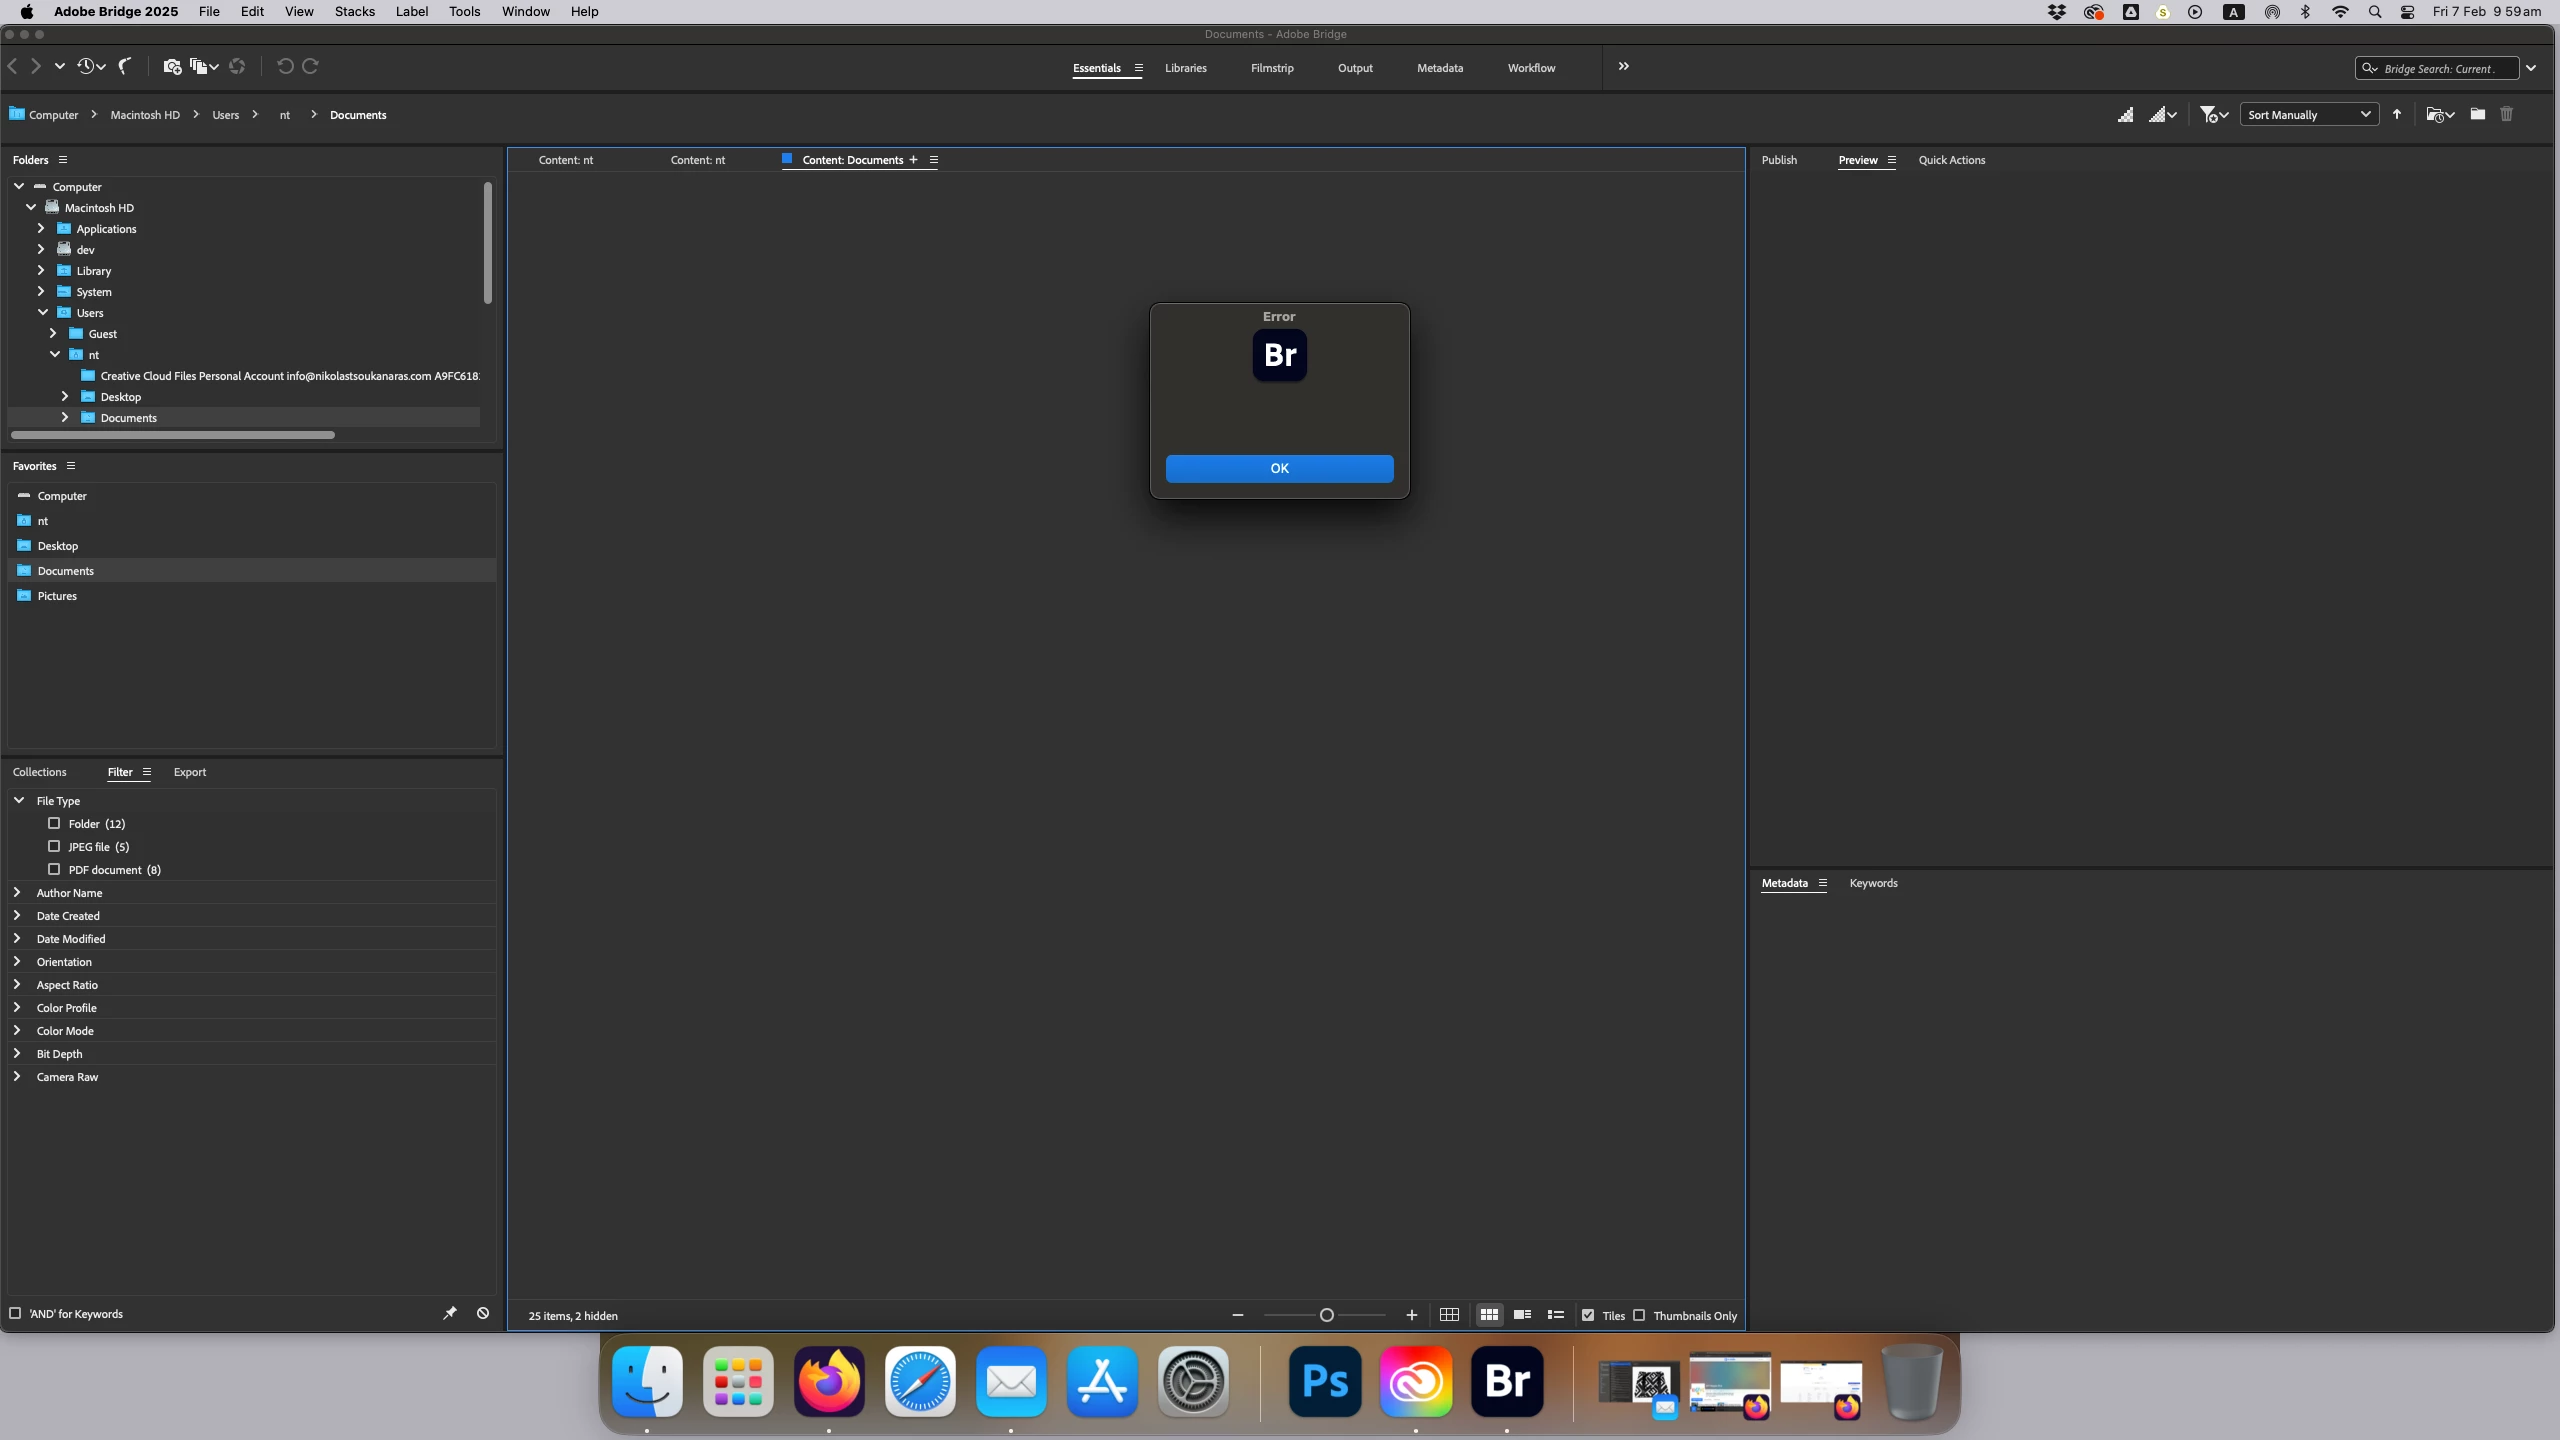
Task: Enable the Thumbnails Only checkbox
Action: click(x=1639, y=1315)
